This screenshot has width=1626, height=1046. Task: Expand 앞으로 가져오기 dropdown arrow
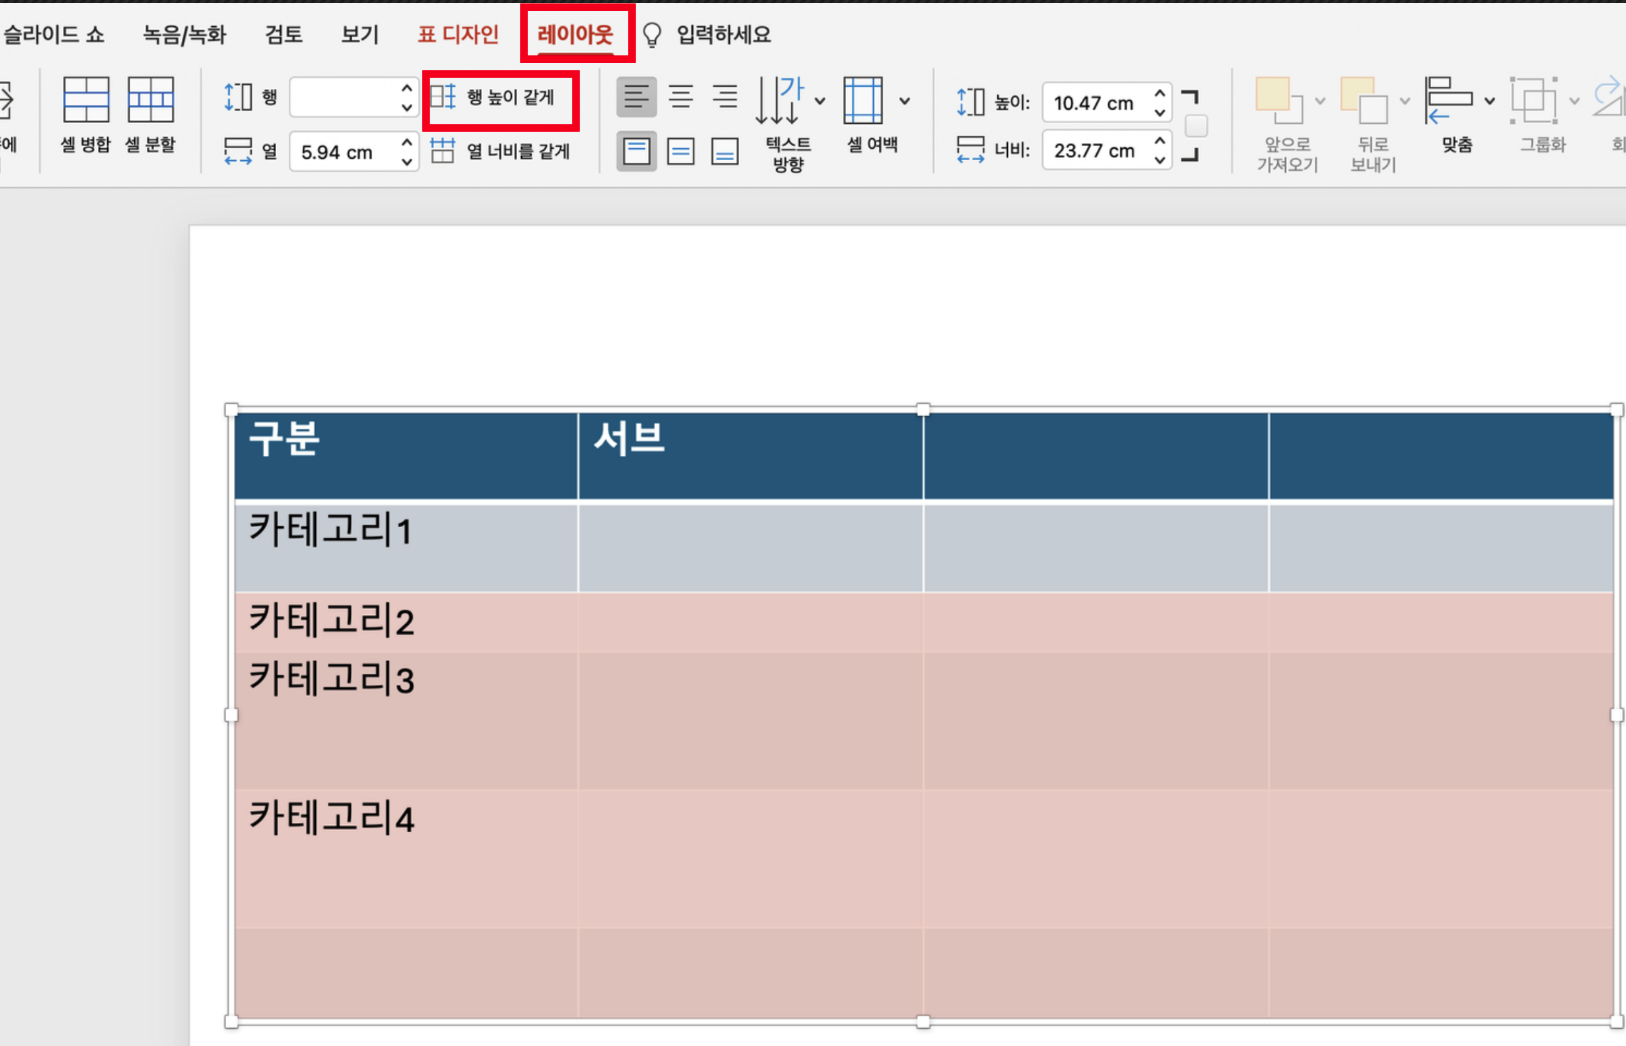coord(1320,101)
